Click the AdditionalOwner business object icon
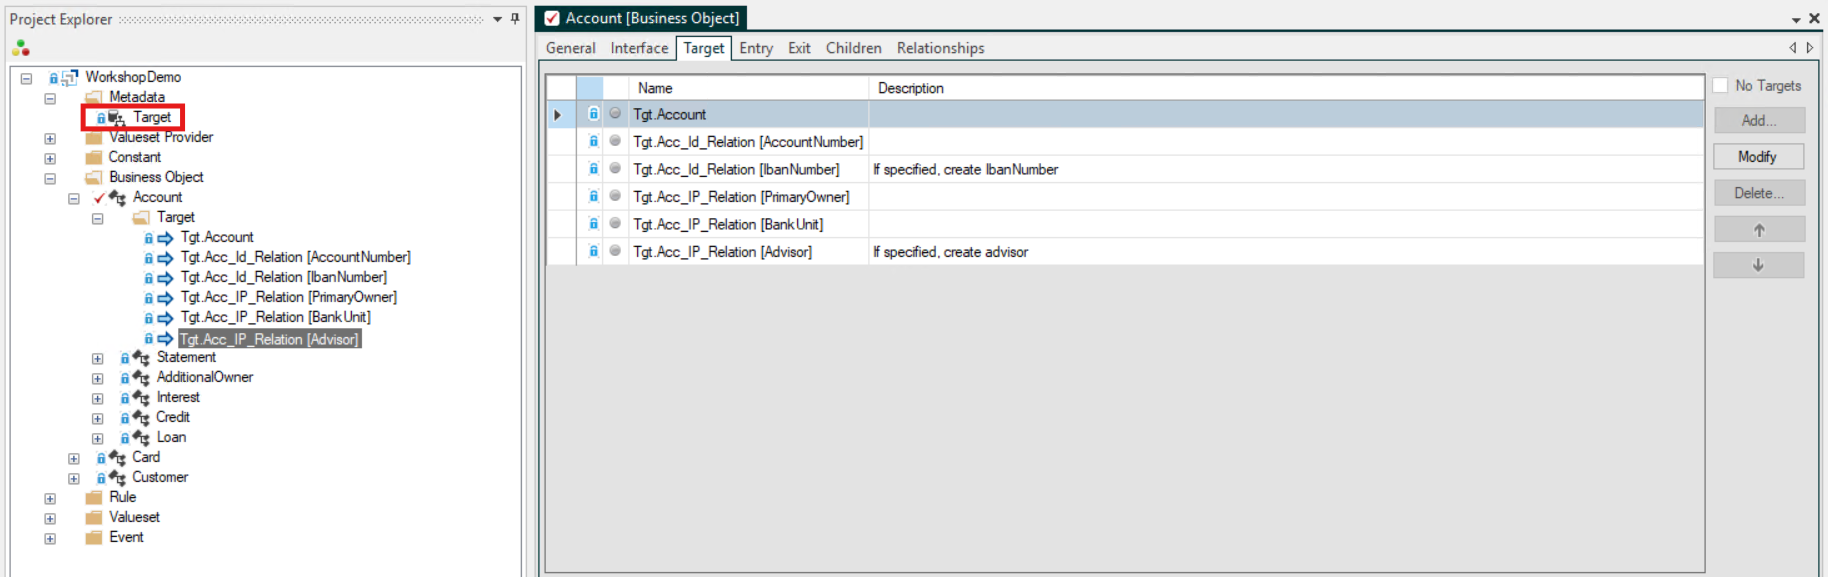Image resolution: width=1828 pixels, height=577 pixels. (x=141, y=378)
